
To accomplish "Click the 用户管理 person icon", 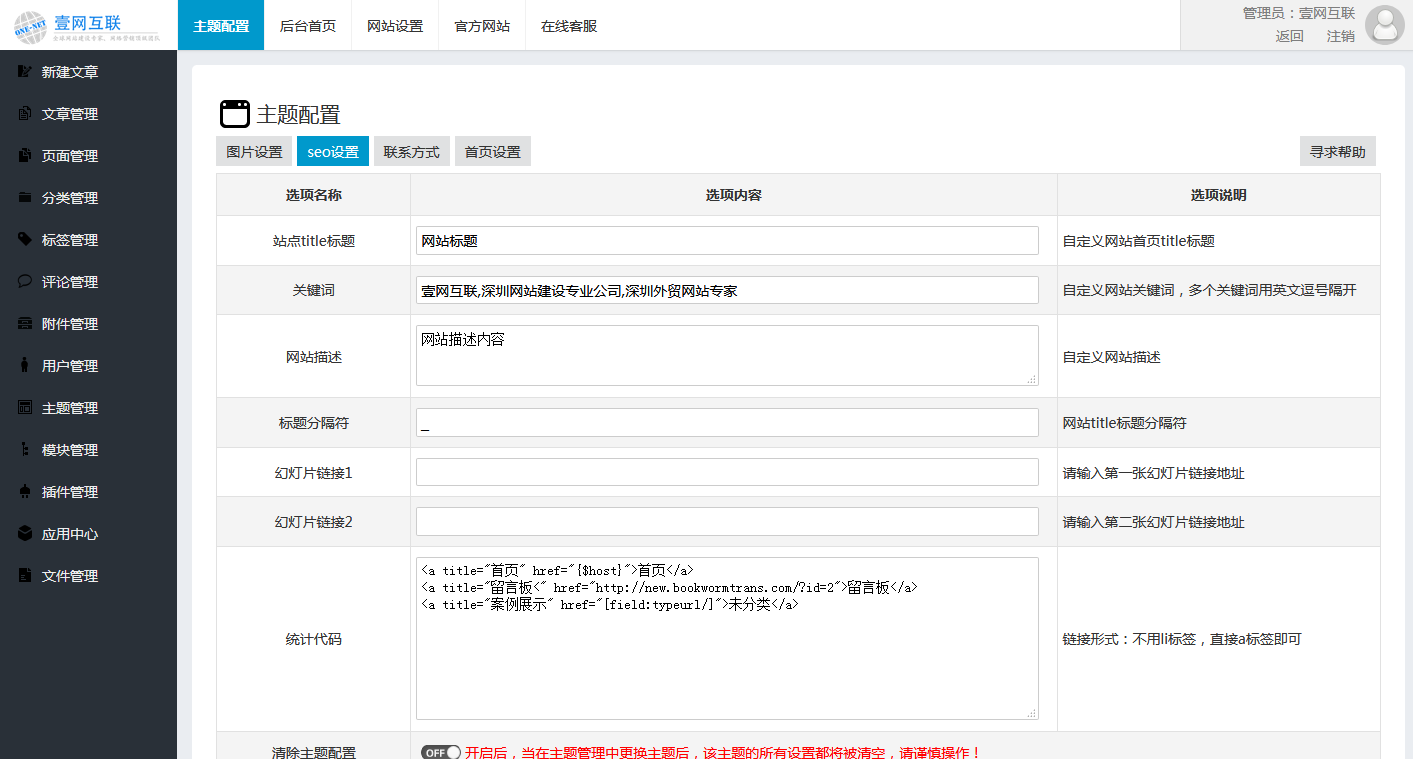I will click(x=25, y=366).
